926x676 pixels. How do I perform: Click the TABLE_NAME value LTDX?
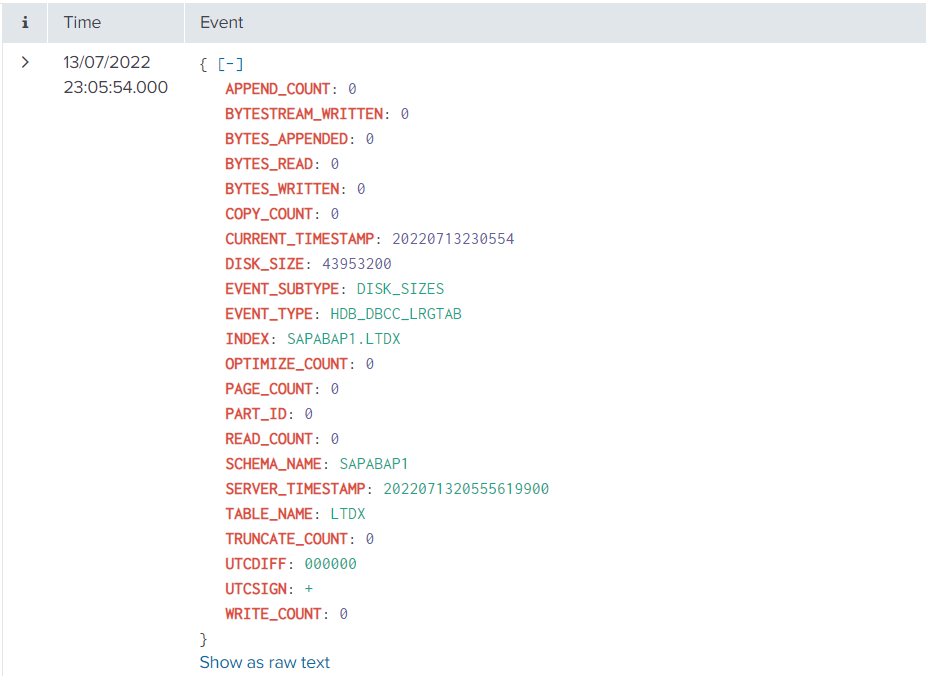click(347, 514)
